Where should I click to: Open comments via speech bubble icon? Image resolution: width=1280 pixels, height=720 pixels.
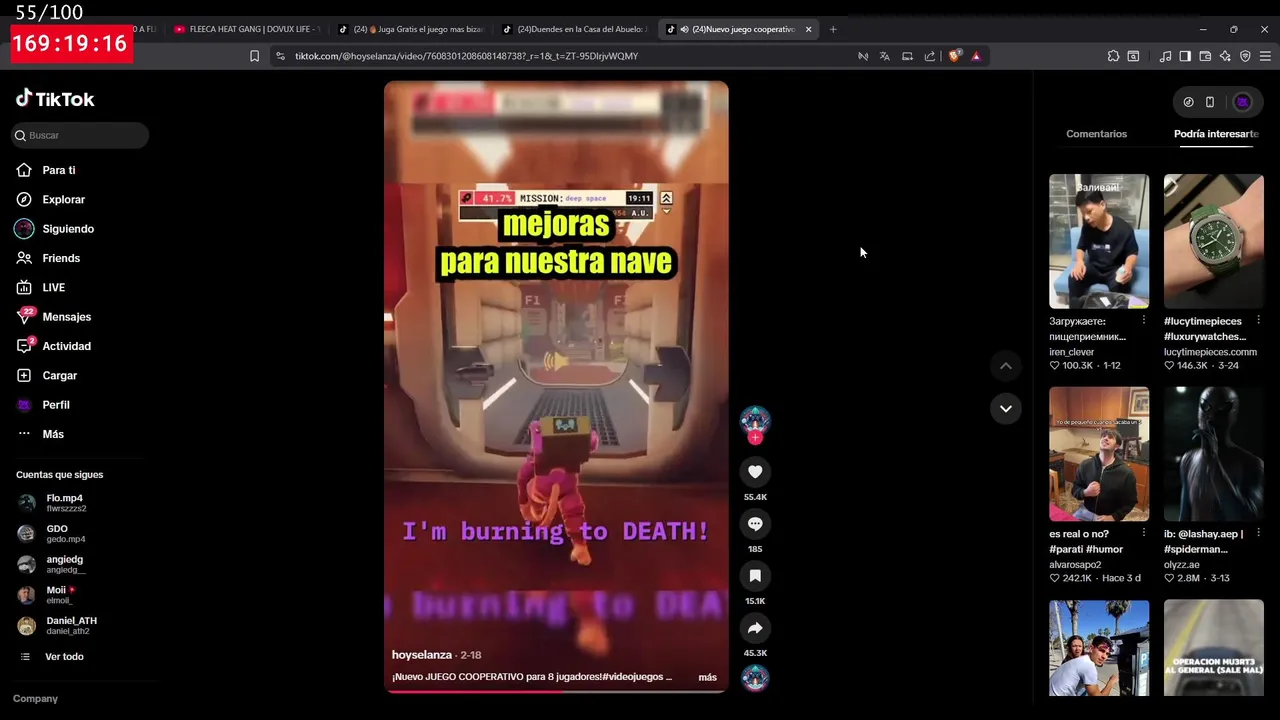tap(755, 523)
